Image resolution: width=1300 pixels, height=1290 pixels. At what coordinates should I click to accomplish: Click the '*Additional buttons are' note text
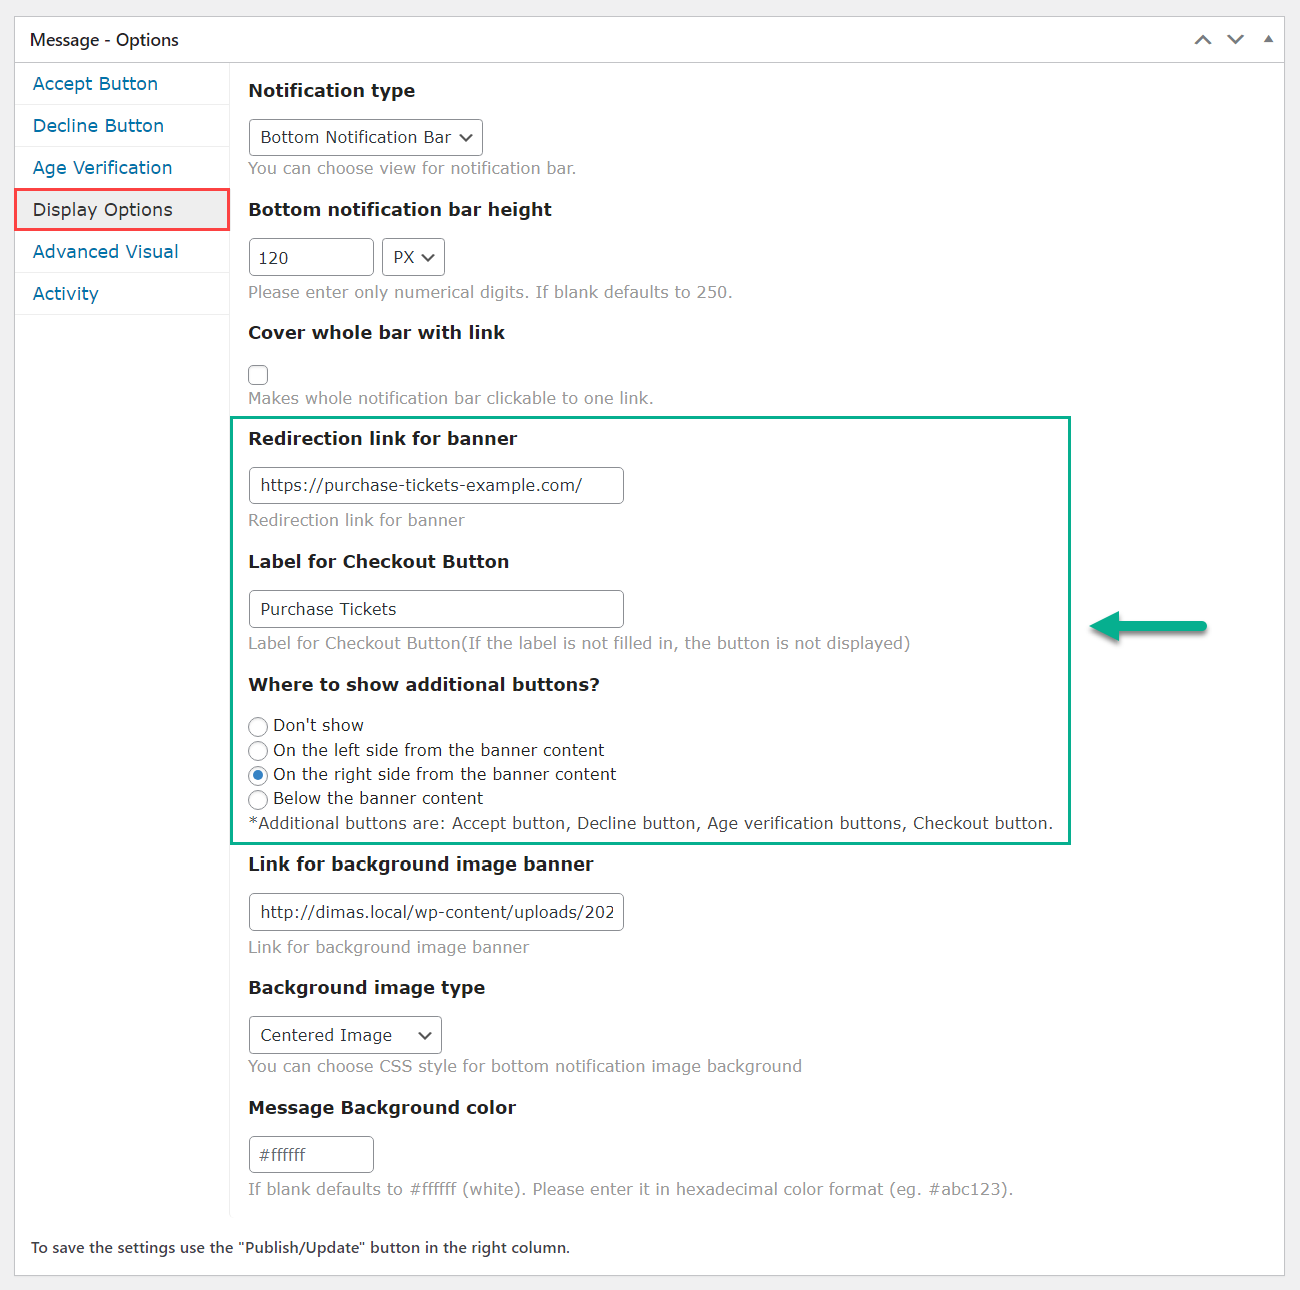click(x=650, y=824)
